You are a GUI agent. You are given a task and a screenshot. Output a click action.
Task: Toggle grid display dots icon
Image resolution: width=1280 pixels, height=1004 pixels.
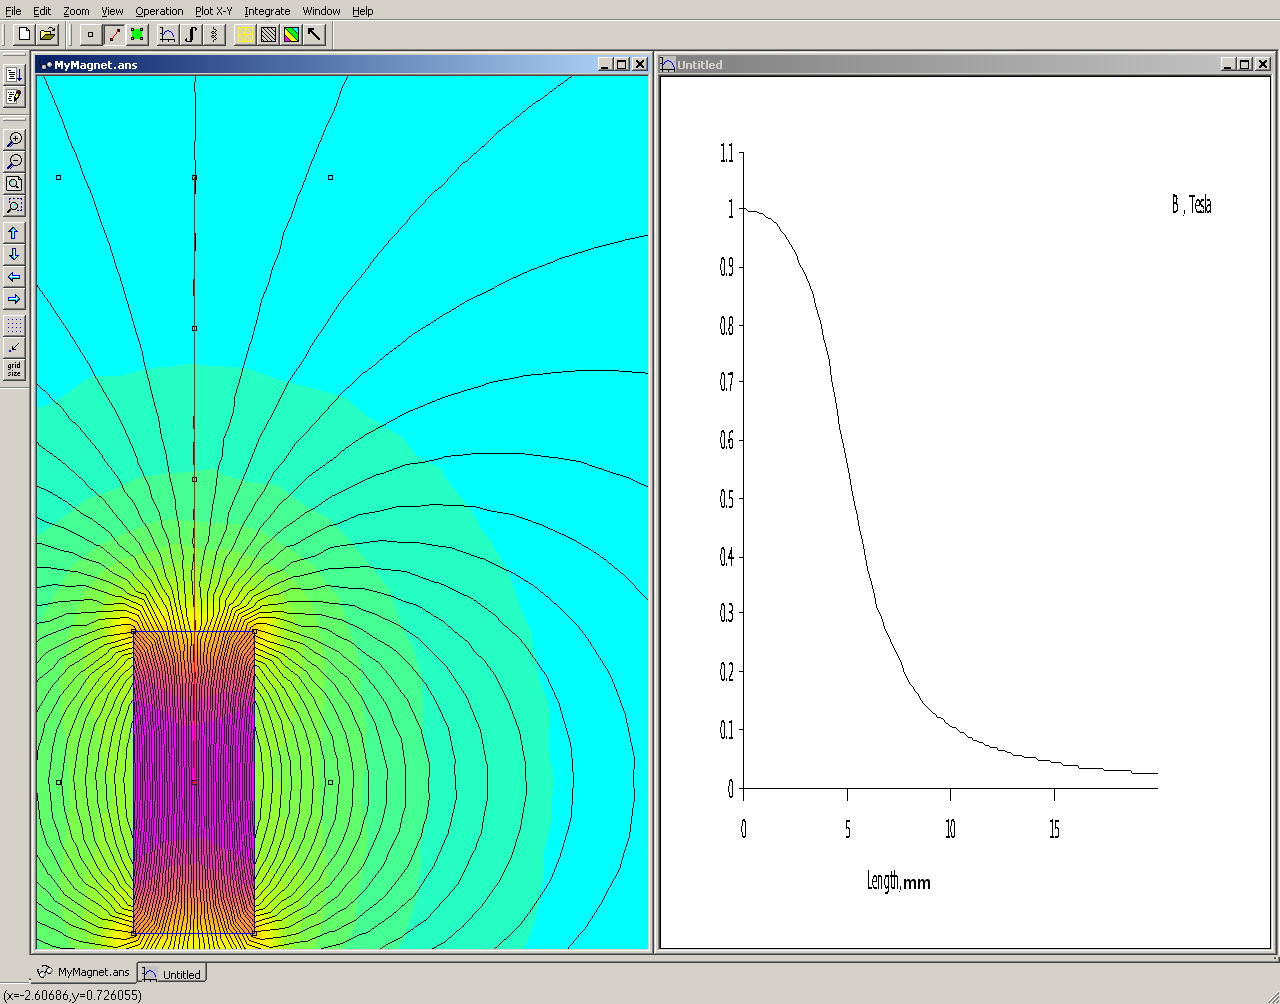14,326
